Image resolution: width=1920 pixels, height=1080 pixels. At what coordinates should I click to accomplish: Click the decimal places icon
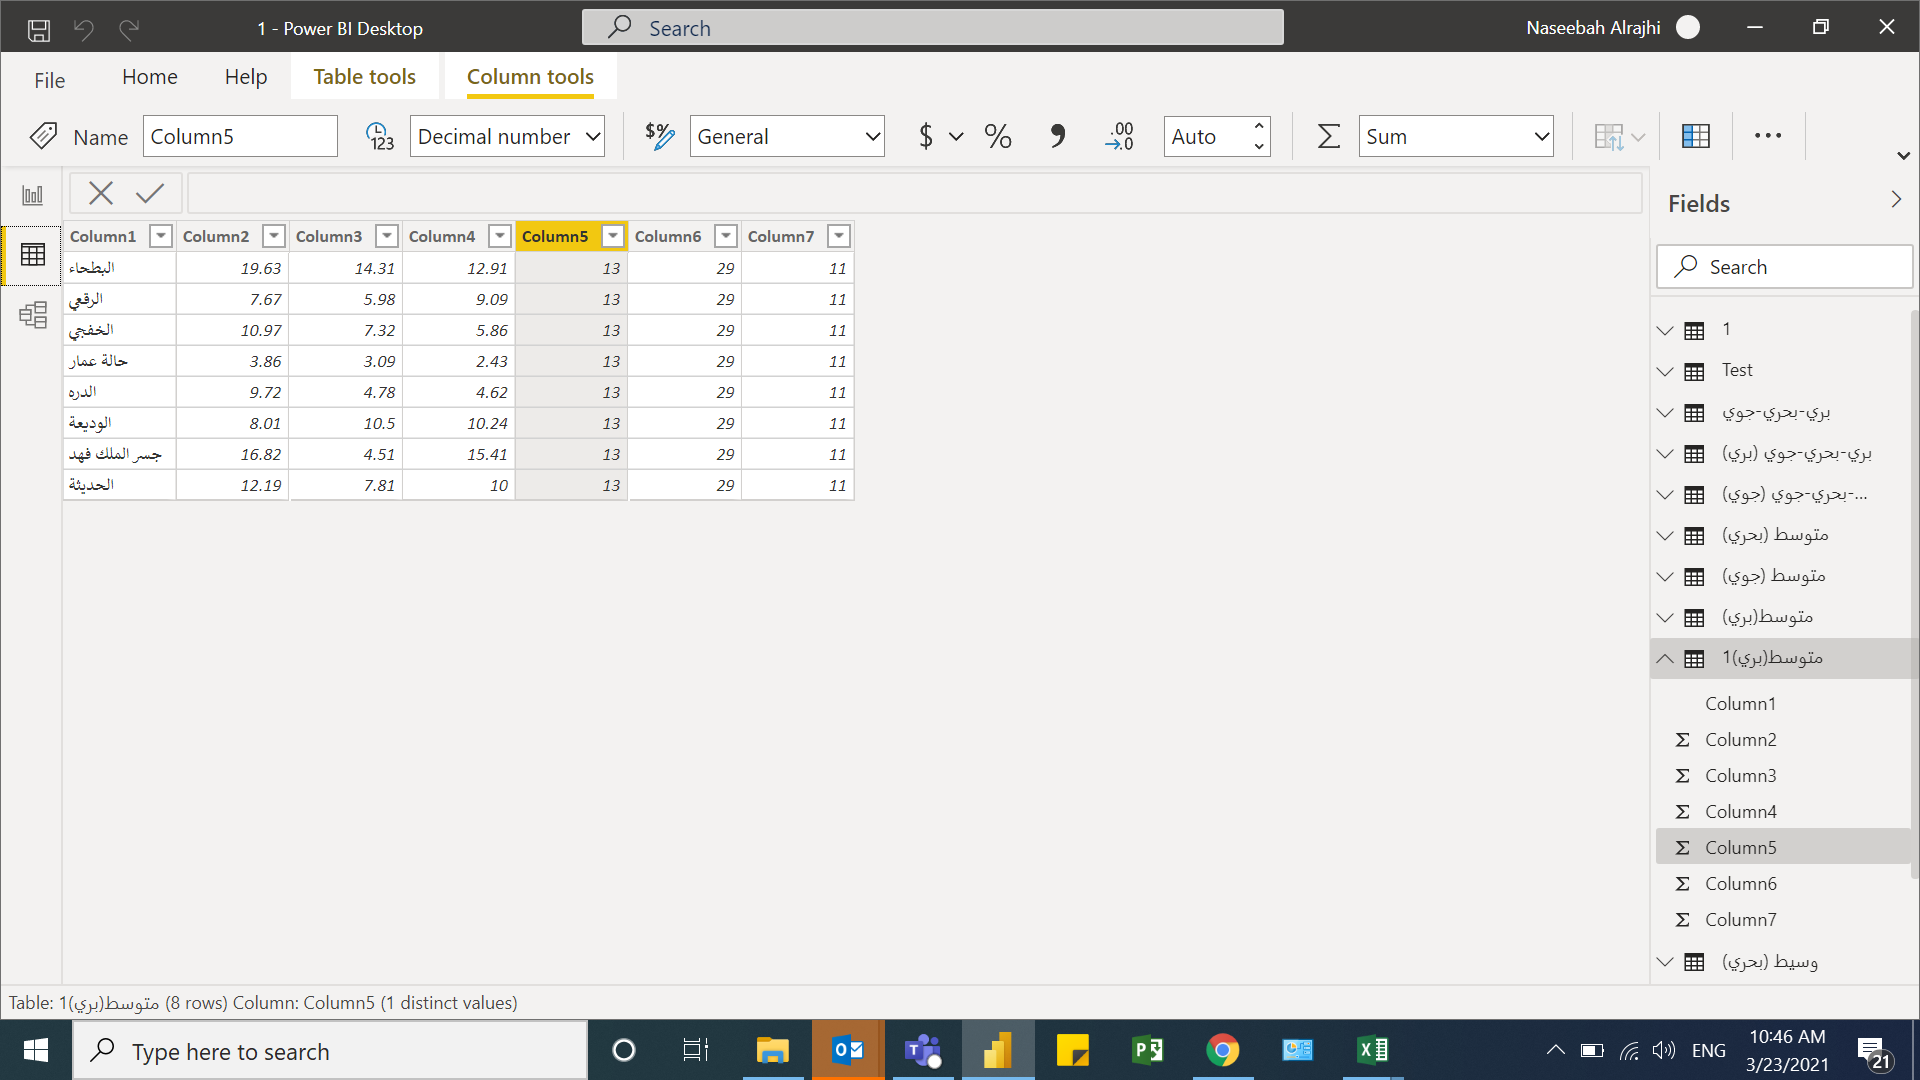(x=1119, y=136)
